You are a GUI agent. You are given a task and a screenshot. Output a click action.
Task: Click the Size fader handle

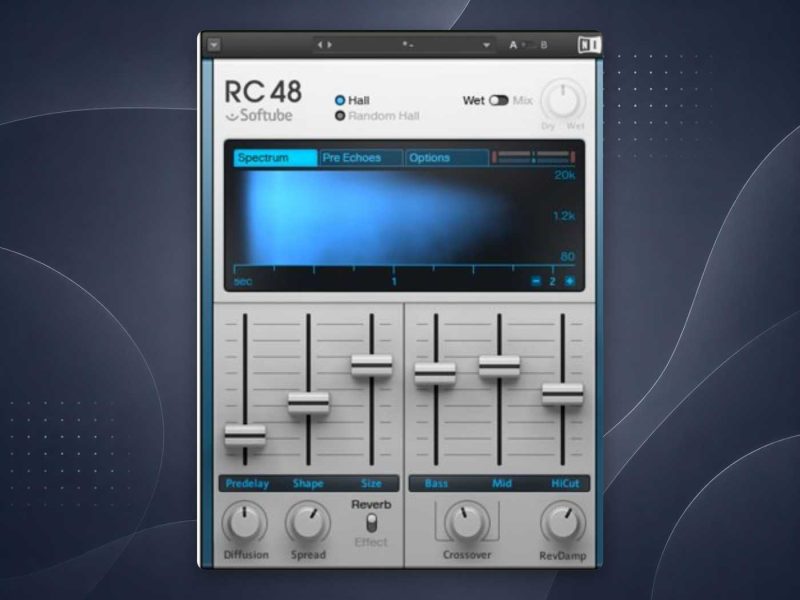[372, 366]
